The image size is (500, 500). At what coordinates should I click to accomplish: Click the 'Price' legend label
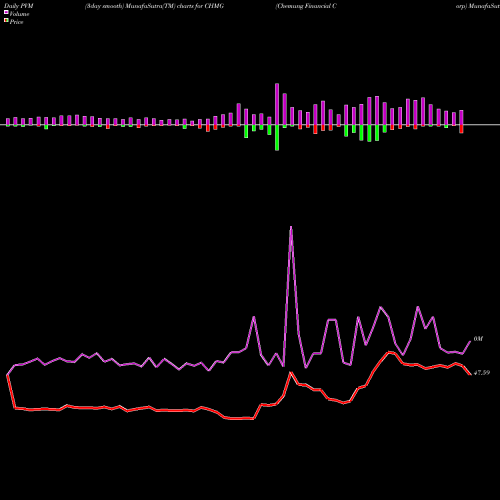click(16, 22)
